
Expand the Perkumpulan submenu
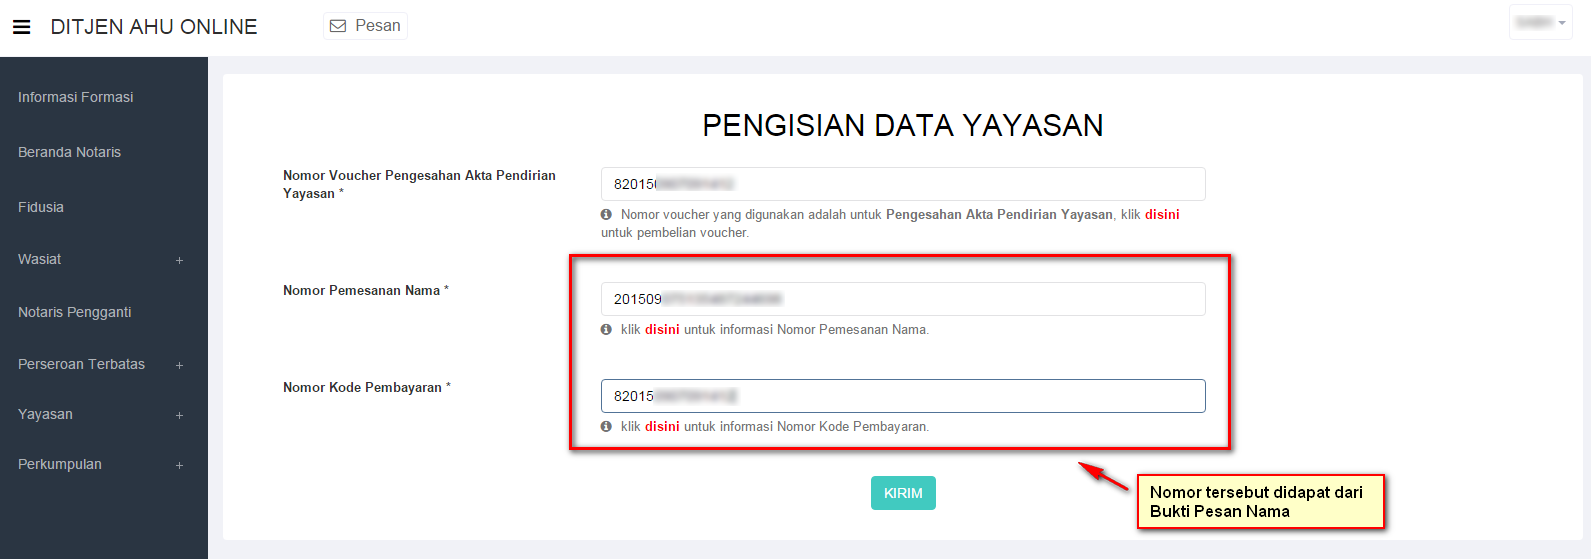tap(180, 465)
